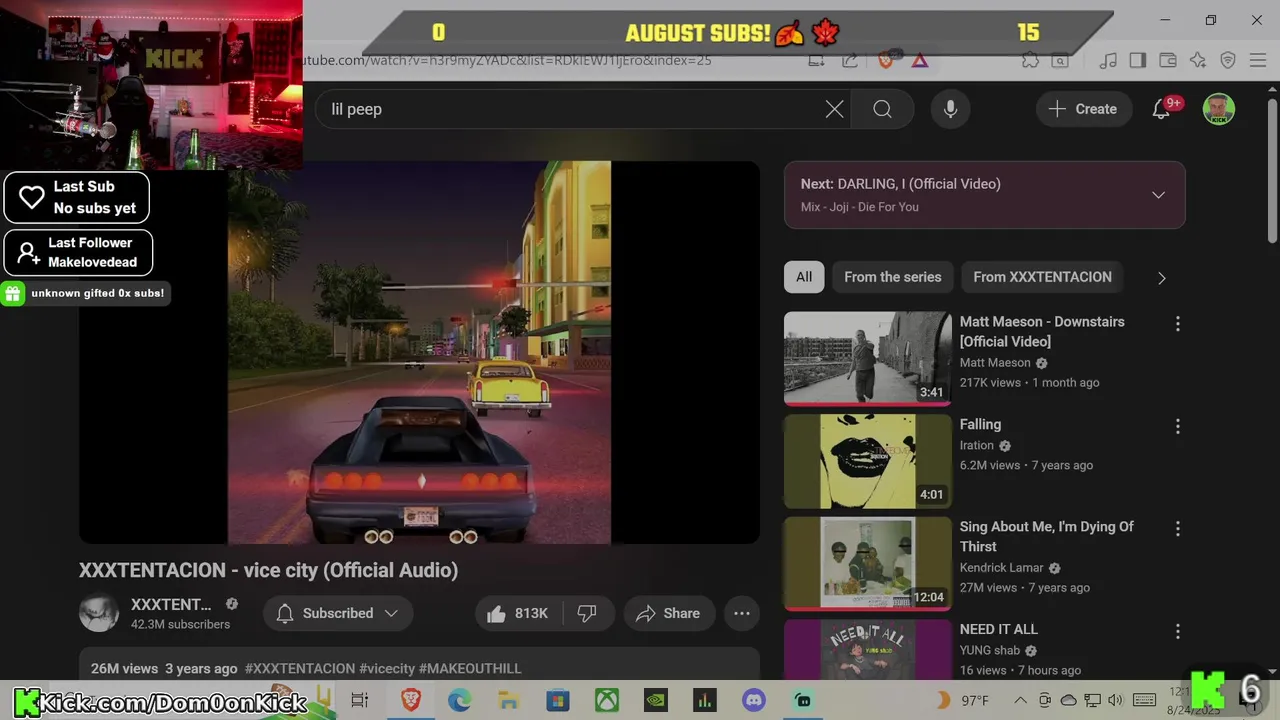
Task: Open File Explorer from the taskbar
Action: click(x=509, y=700)
